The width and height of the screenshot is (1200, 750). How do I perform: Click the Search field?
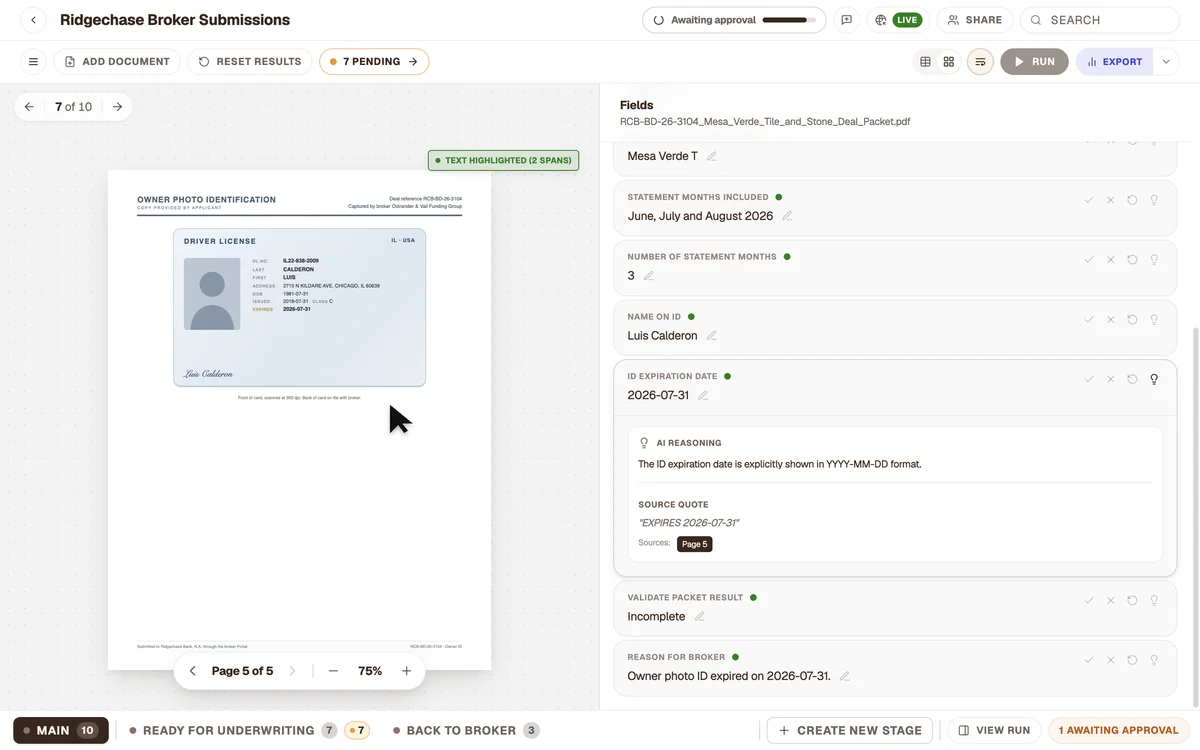click(x=1100, y=20)
